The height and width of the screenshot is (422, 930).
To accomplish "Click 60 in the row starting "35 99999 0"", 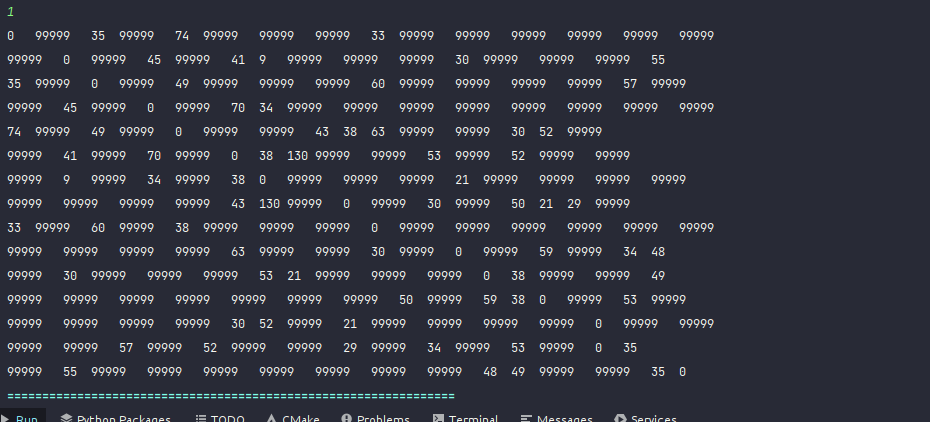I will 378,84.
